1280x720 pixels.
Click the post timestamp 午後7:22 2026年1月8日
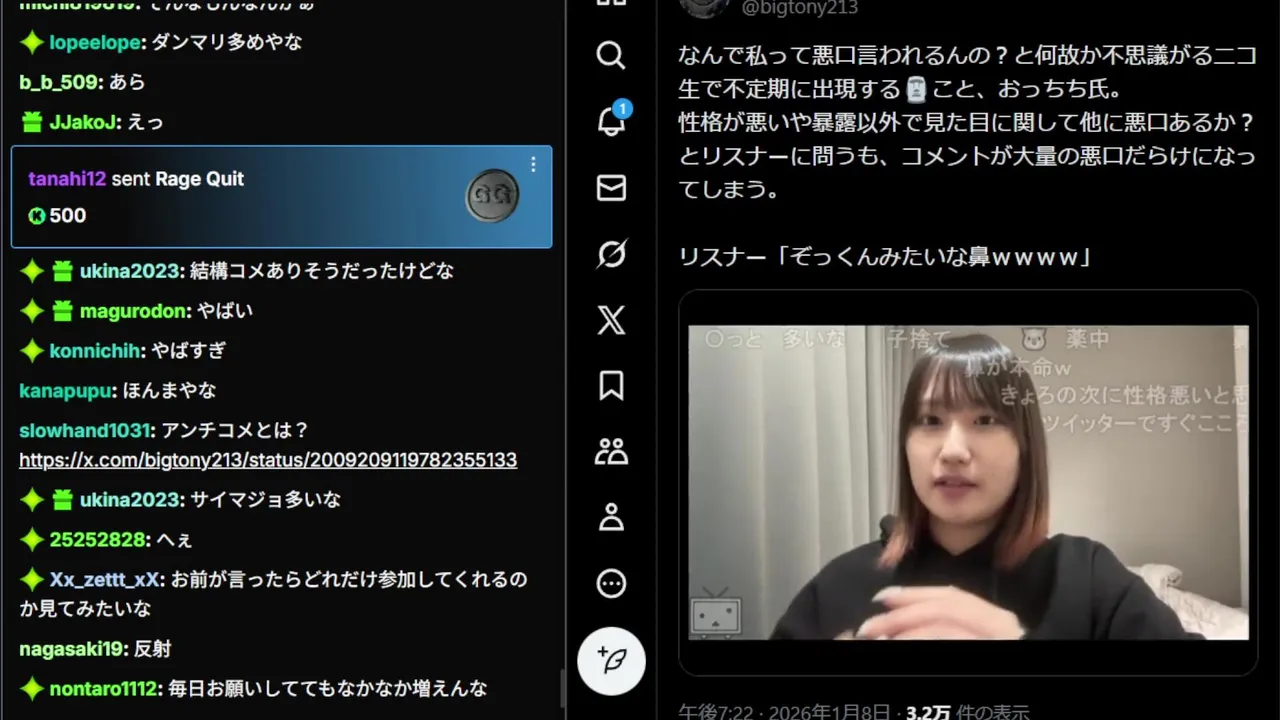click(x=784, y=712)
